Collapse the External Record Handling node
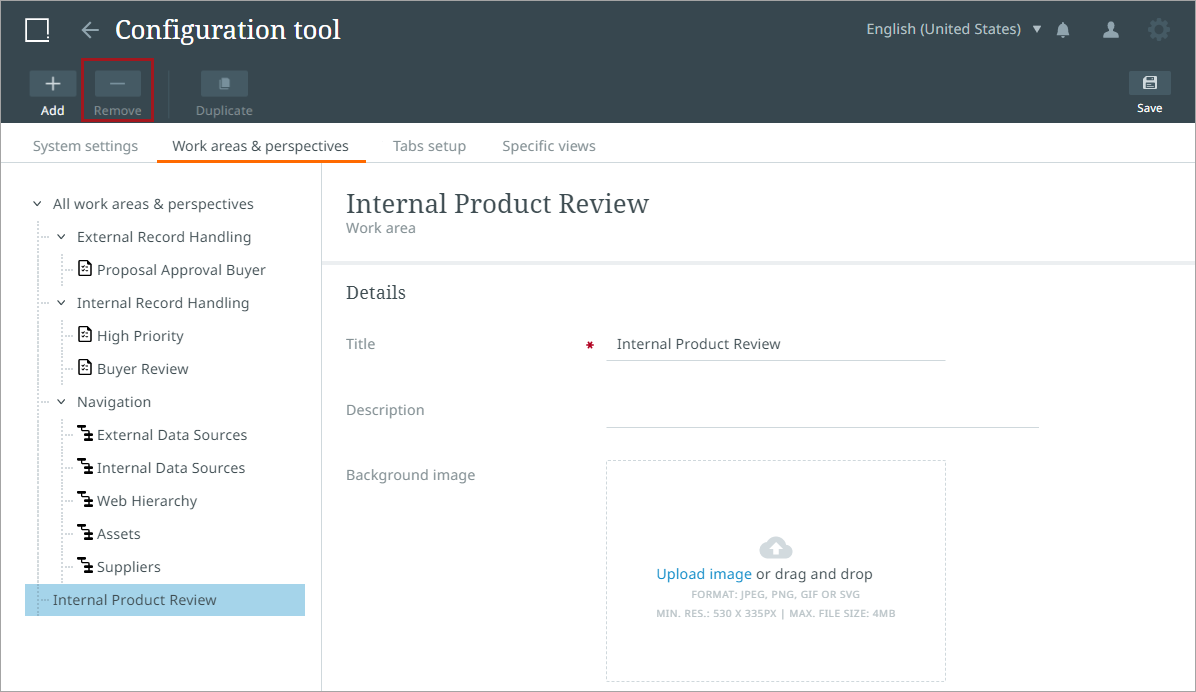Viewport: 1196px width, 692px height. (x=61, y=237)
